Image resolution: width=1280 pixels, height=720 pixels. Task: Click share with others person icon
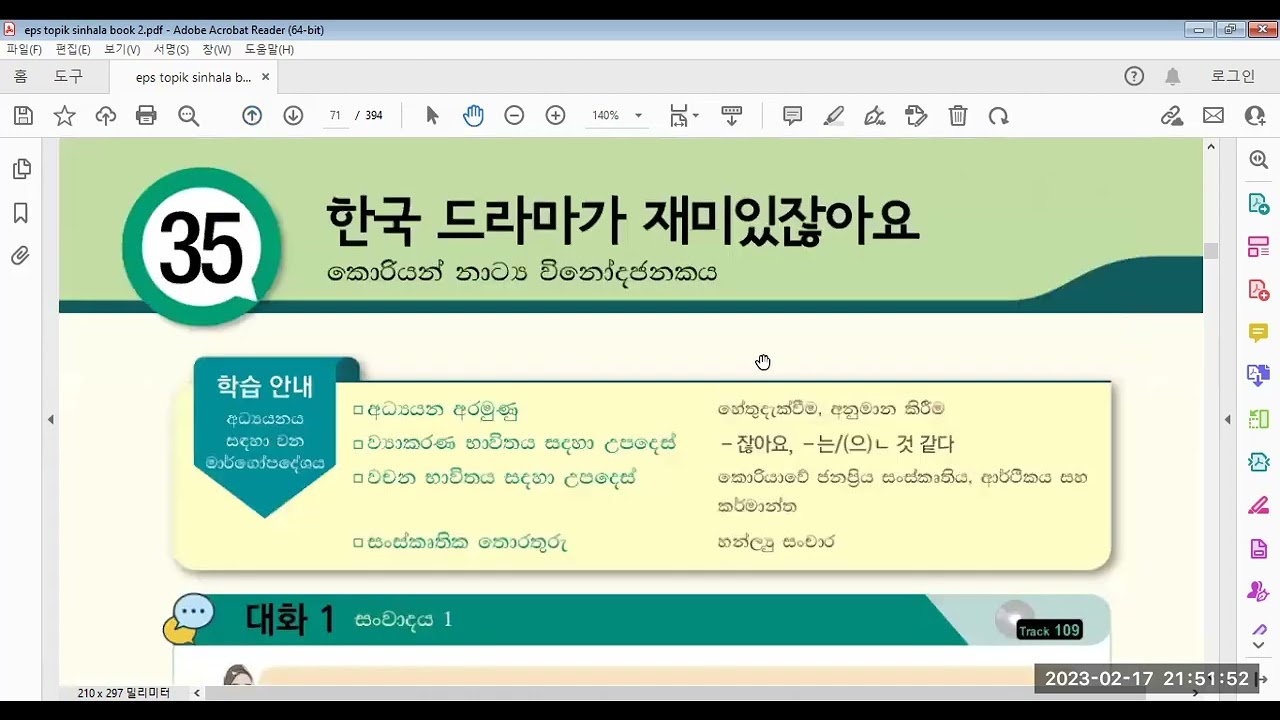click(1255, 116)
